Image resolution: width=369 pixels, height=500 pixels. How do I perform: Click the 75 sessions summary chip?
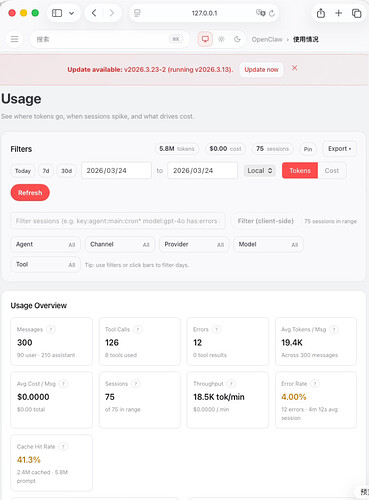pyautogui.click(x=272, y=149)
